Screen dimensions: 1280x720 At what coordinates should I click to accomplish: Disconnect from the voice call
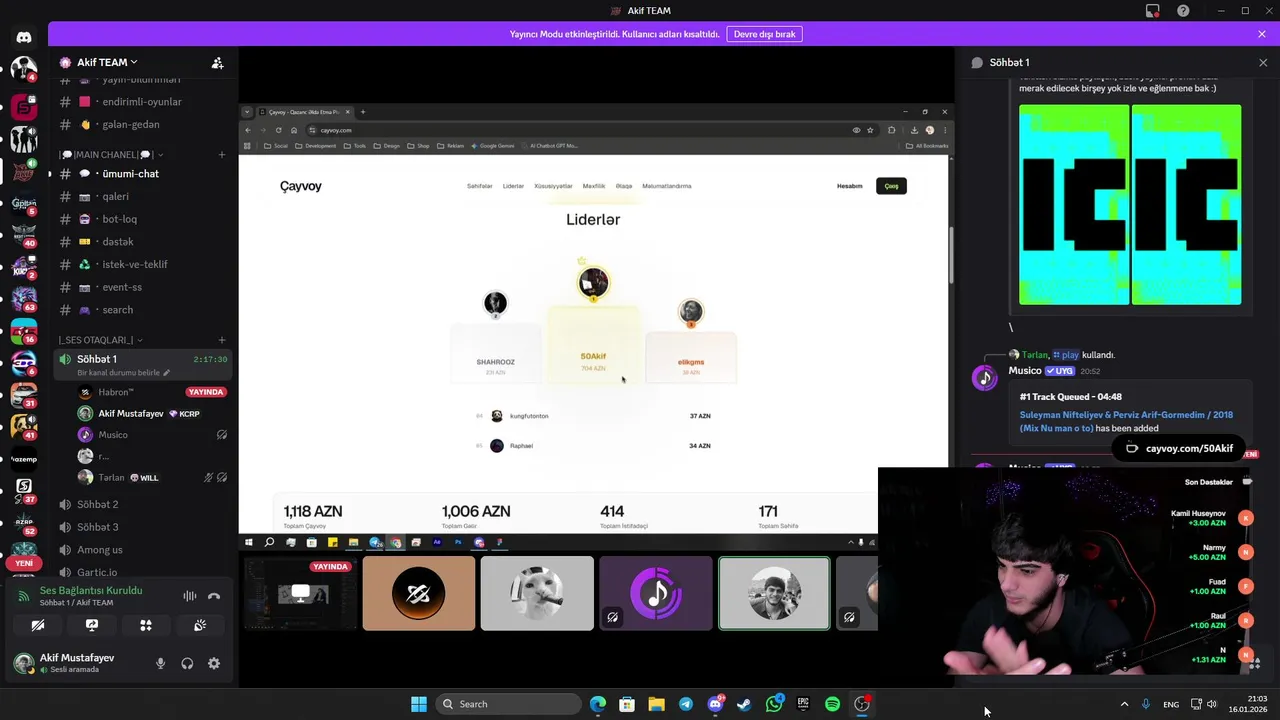(214, 596)
